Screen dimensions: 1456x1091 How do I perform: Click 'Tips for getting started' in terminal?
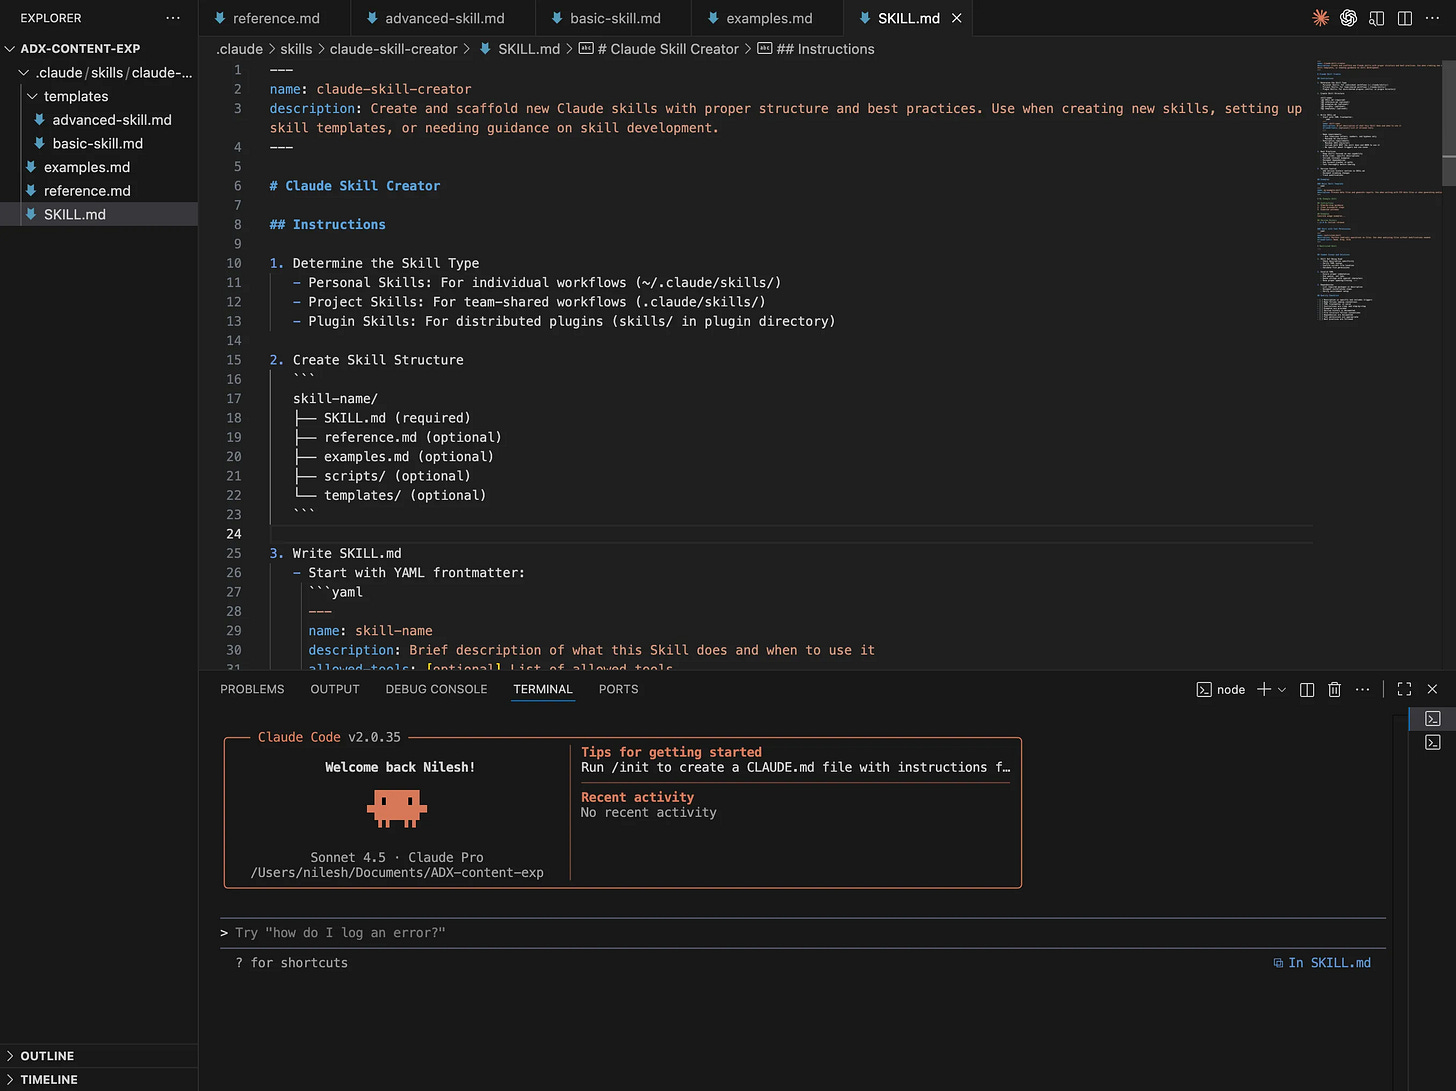pyautogui.click(x=671, y=752)
